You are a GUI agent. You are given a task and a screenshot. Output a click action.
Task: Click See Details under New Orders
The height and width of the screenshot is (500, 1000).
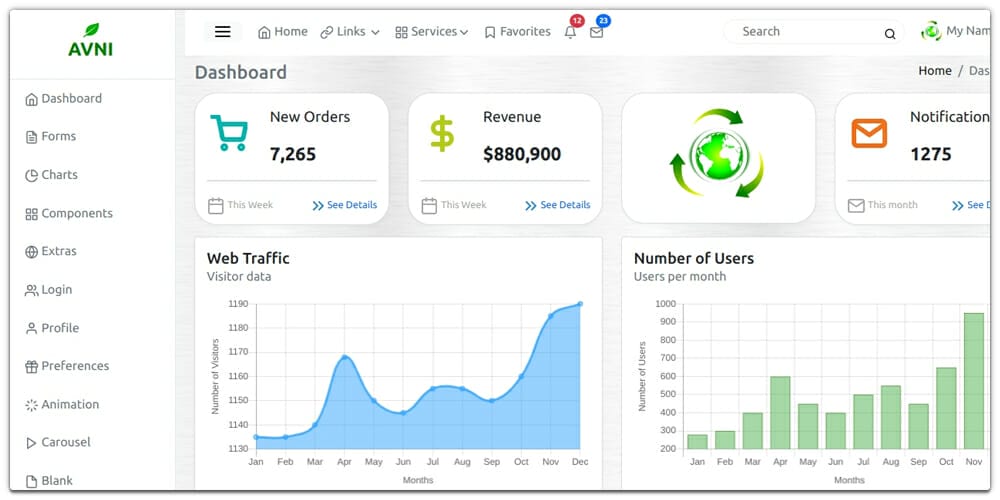pos(345,205)
